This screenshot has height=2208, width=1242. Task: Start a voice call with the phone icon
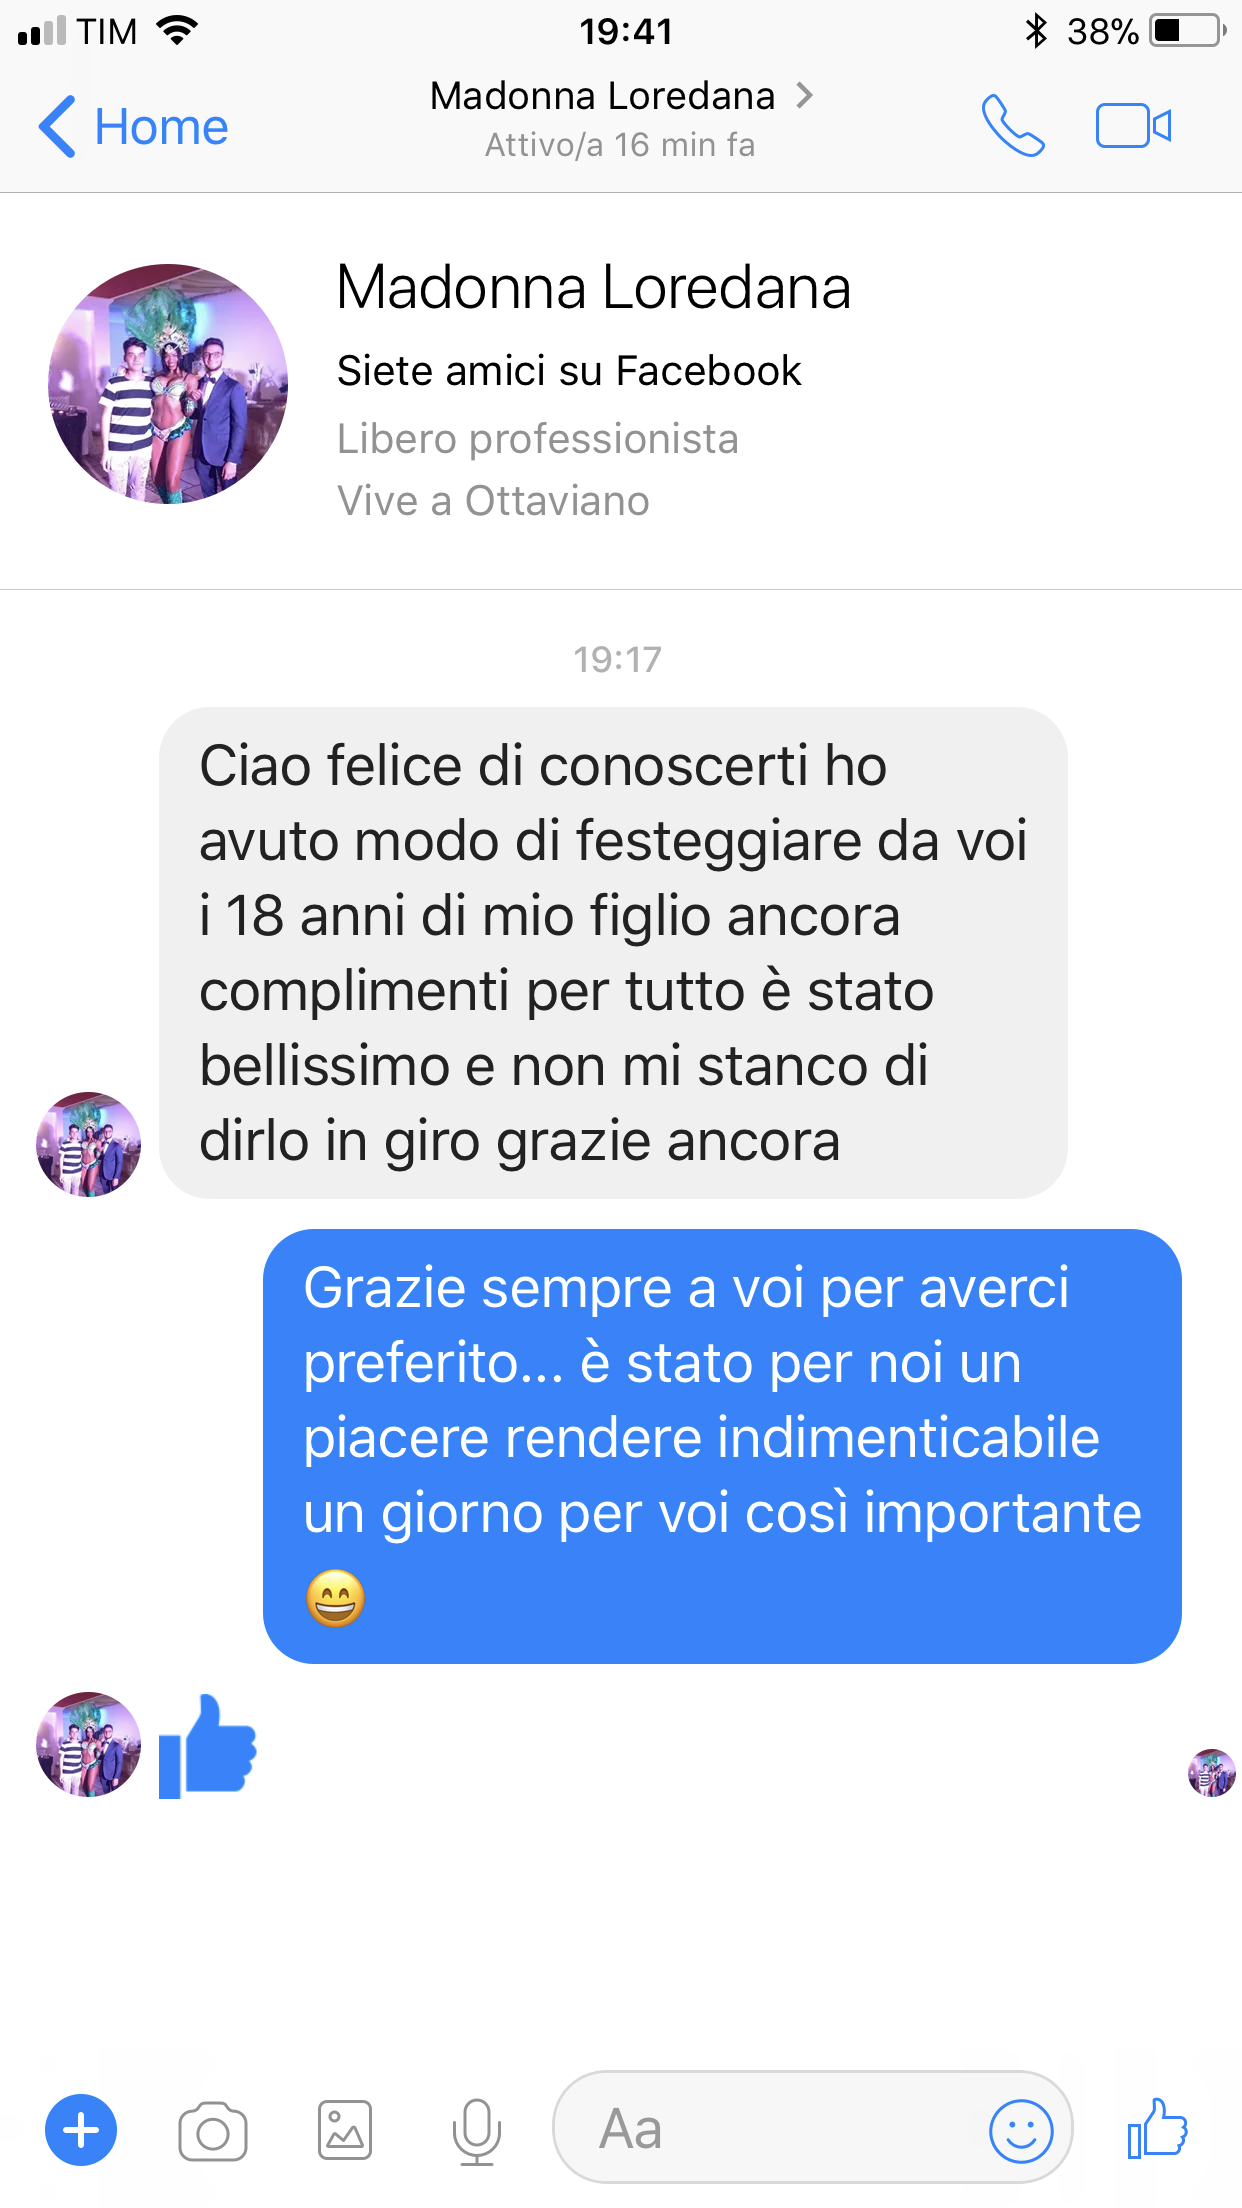coord(1013,126)
